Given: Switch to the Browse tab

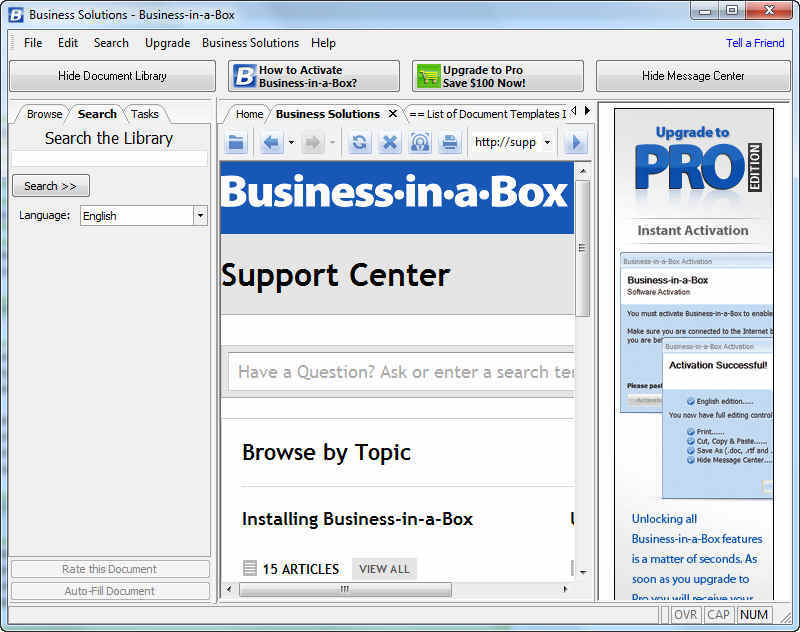Looking at the screenshot, I should pyautogui.click(x=44, y=114).
